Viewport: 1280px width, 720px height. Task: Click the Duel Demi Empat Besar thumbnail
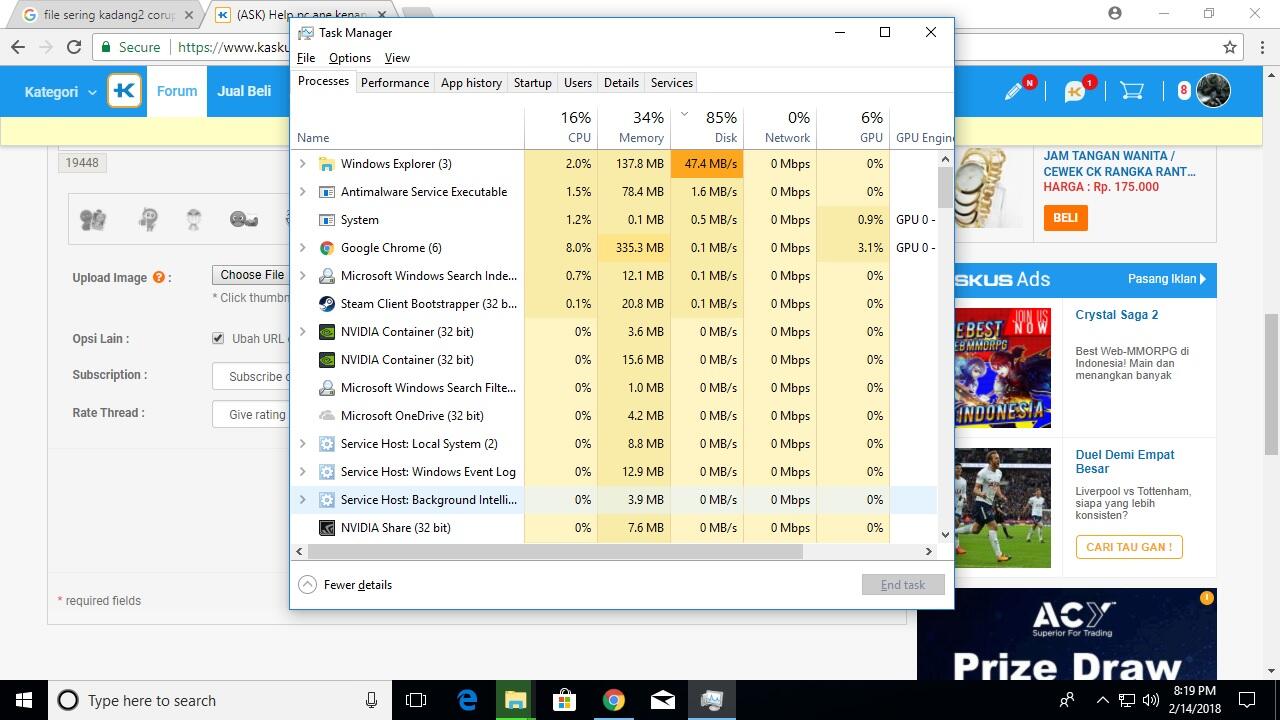tap(1003, 508)
